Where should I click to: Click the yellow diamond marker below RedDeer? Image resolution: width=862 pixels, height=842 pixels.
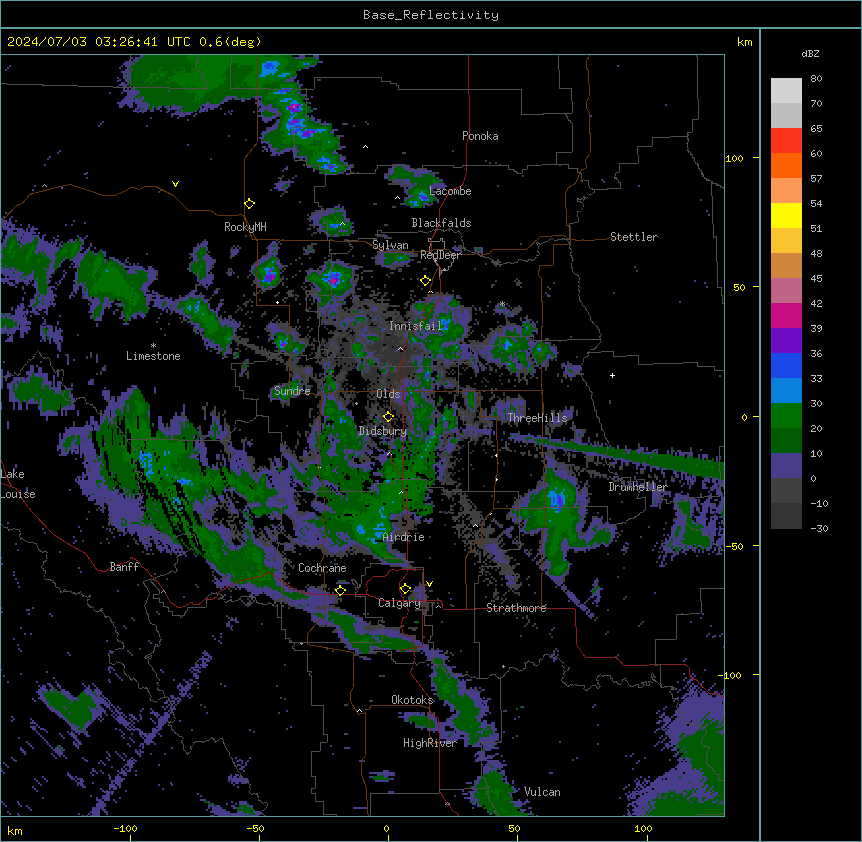(x=426, y=281)
